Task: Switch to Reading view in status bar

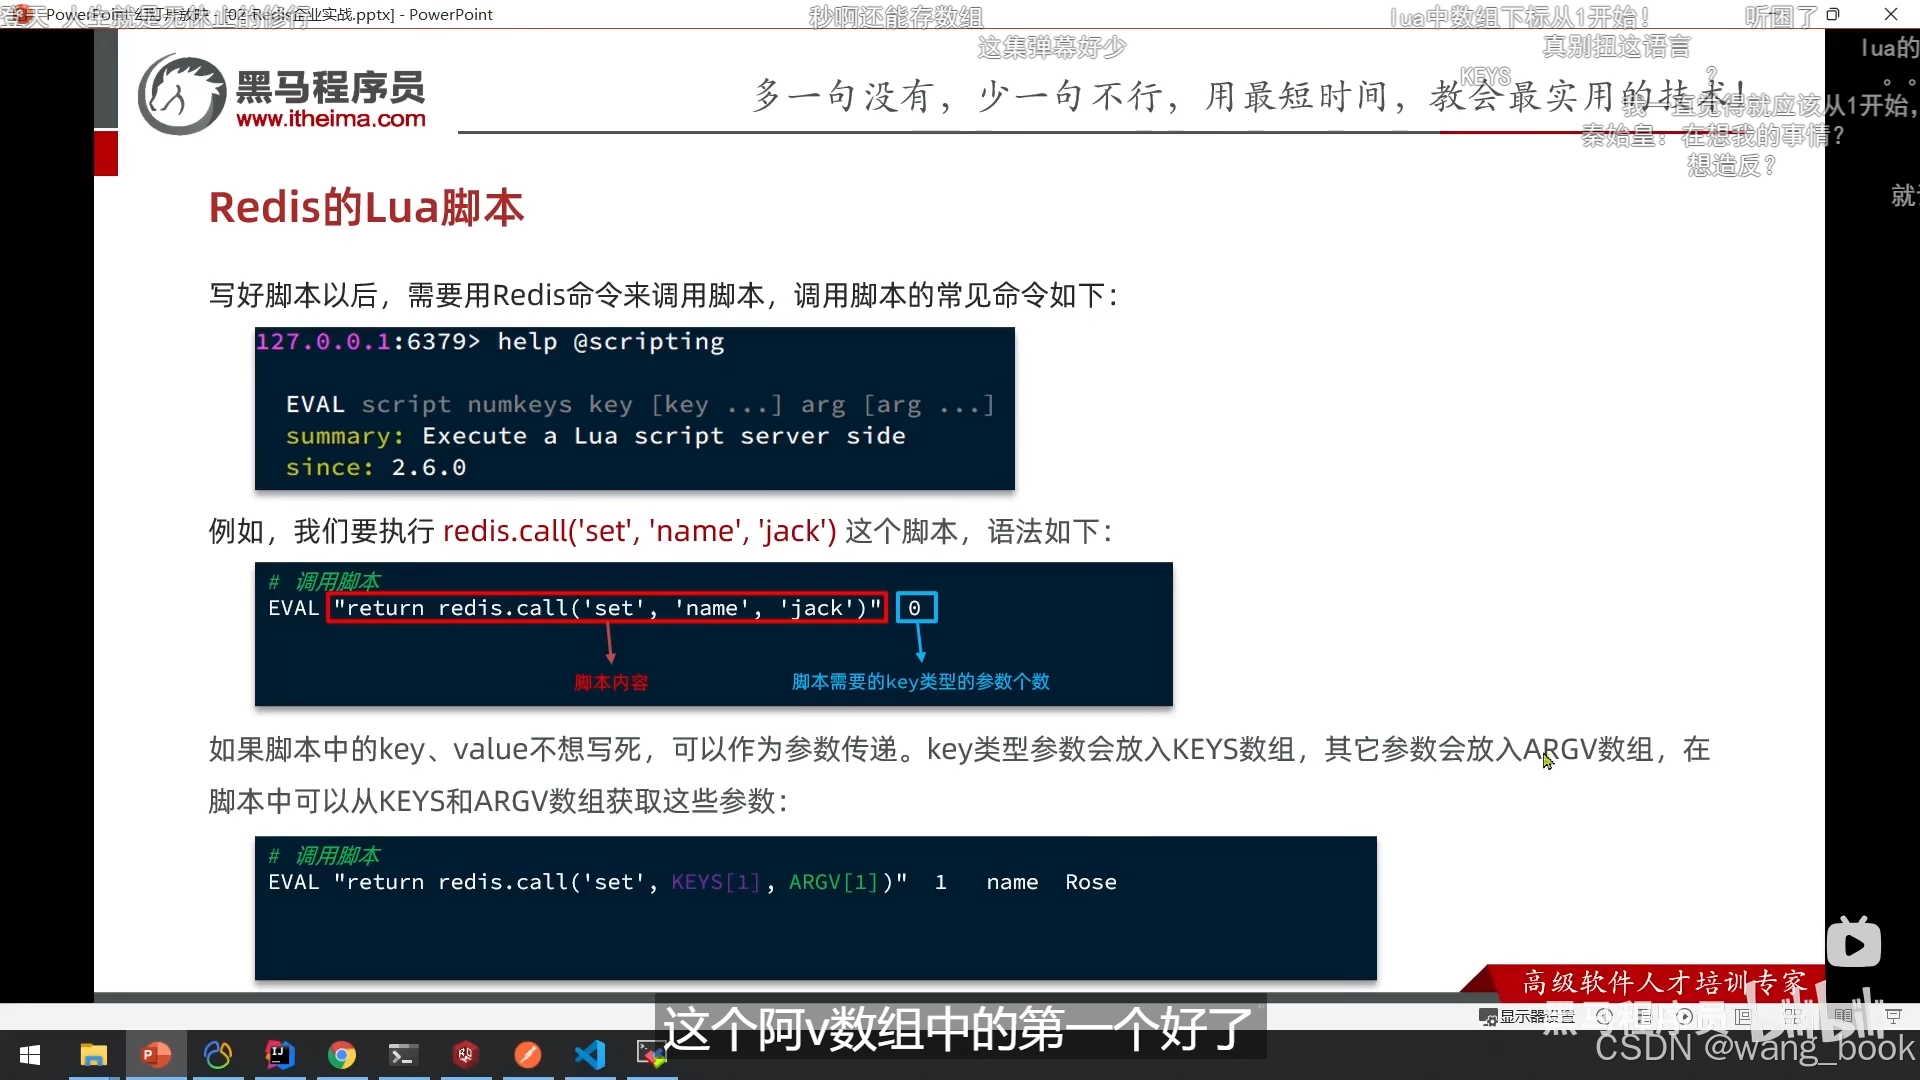Action: point(1843,1016)
